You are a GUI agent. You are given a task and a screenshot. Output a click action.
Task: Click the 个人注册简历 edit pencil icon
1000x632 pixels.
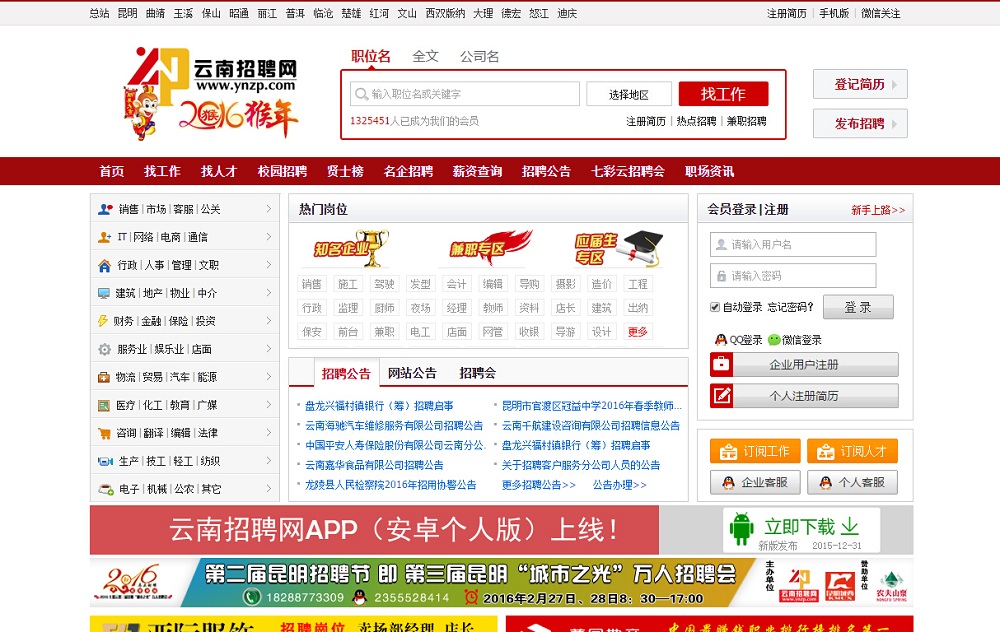tap(721, 396)
